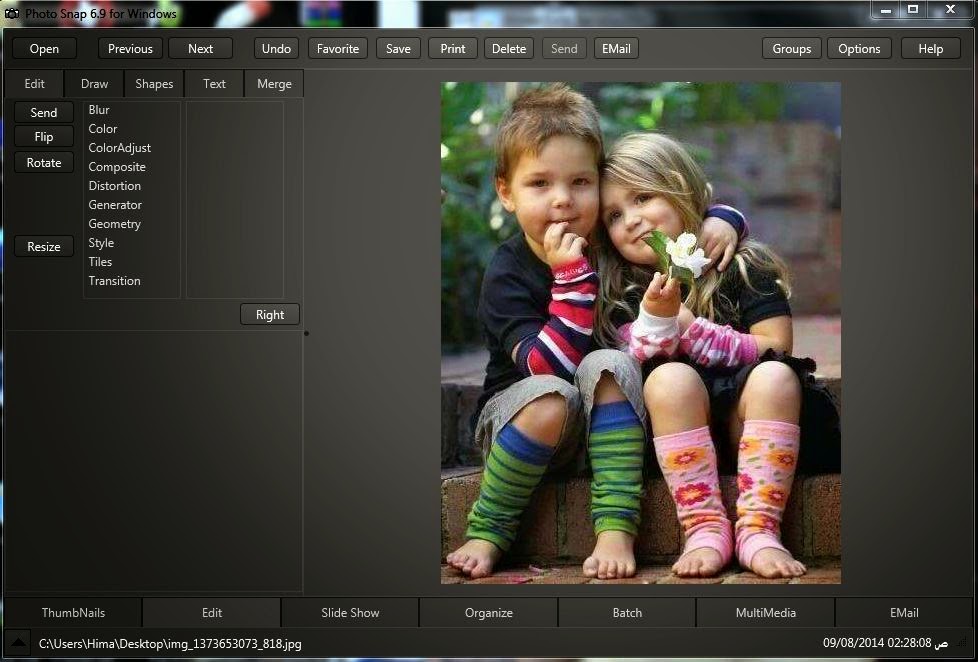Open the Organize bottom tab
The width and height of the screenshot is (978, 662).
(x=488, y=613)
